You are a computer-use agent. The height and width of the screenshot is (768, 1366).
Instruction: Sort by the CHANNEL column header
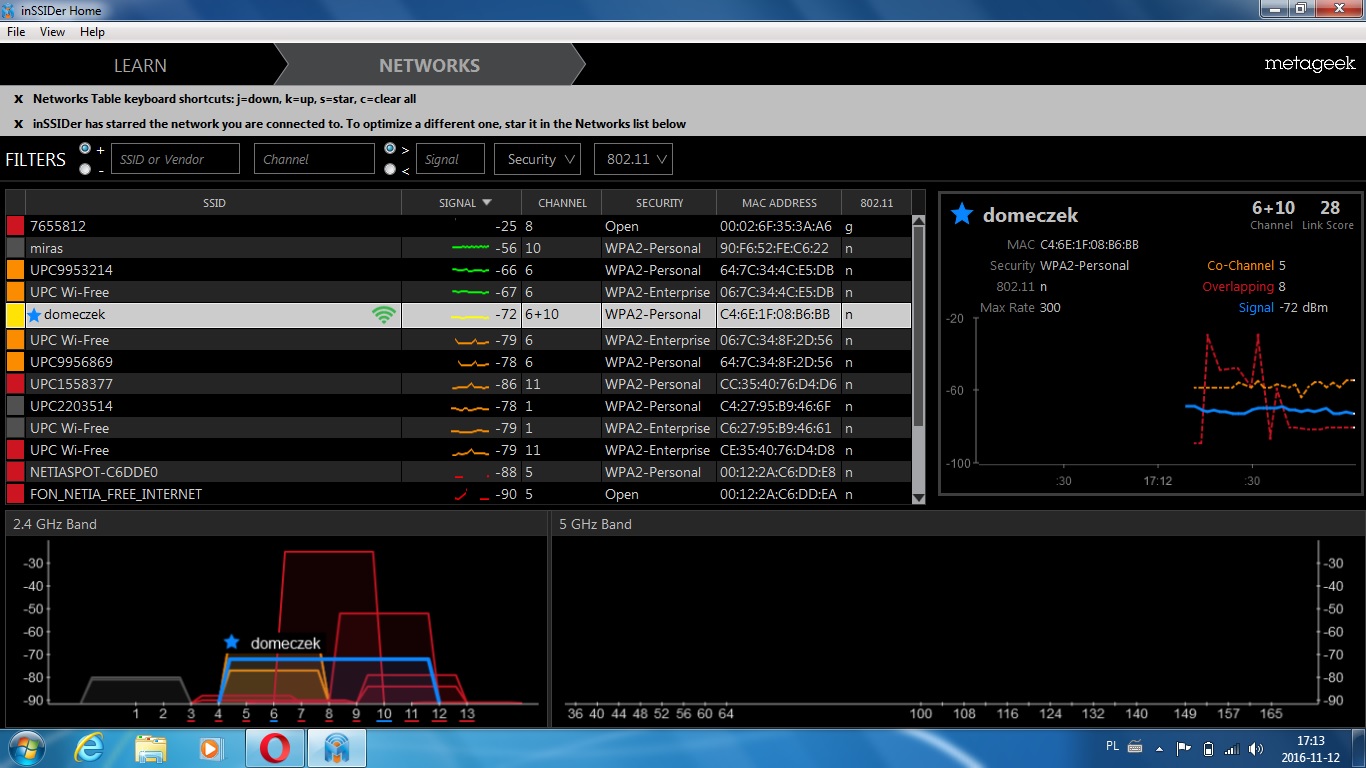point(562,203)
